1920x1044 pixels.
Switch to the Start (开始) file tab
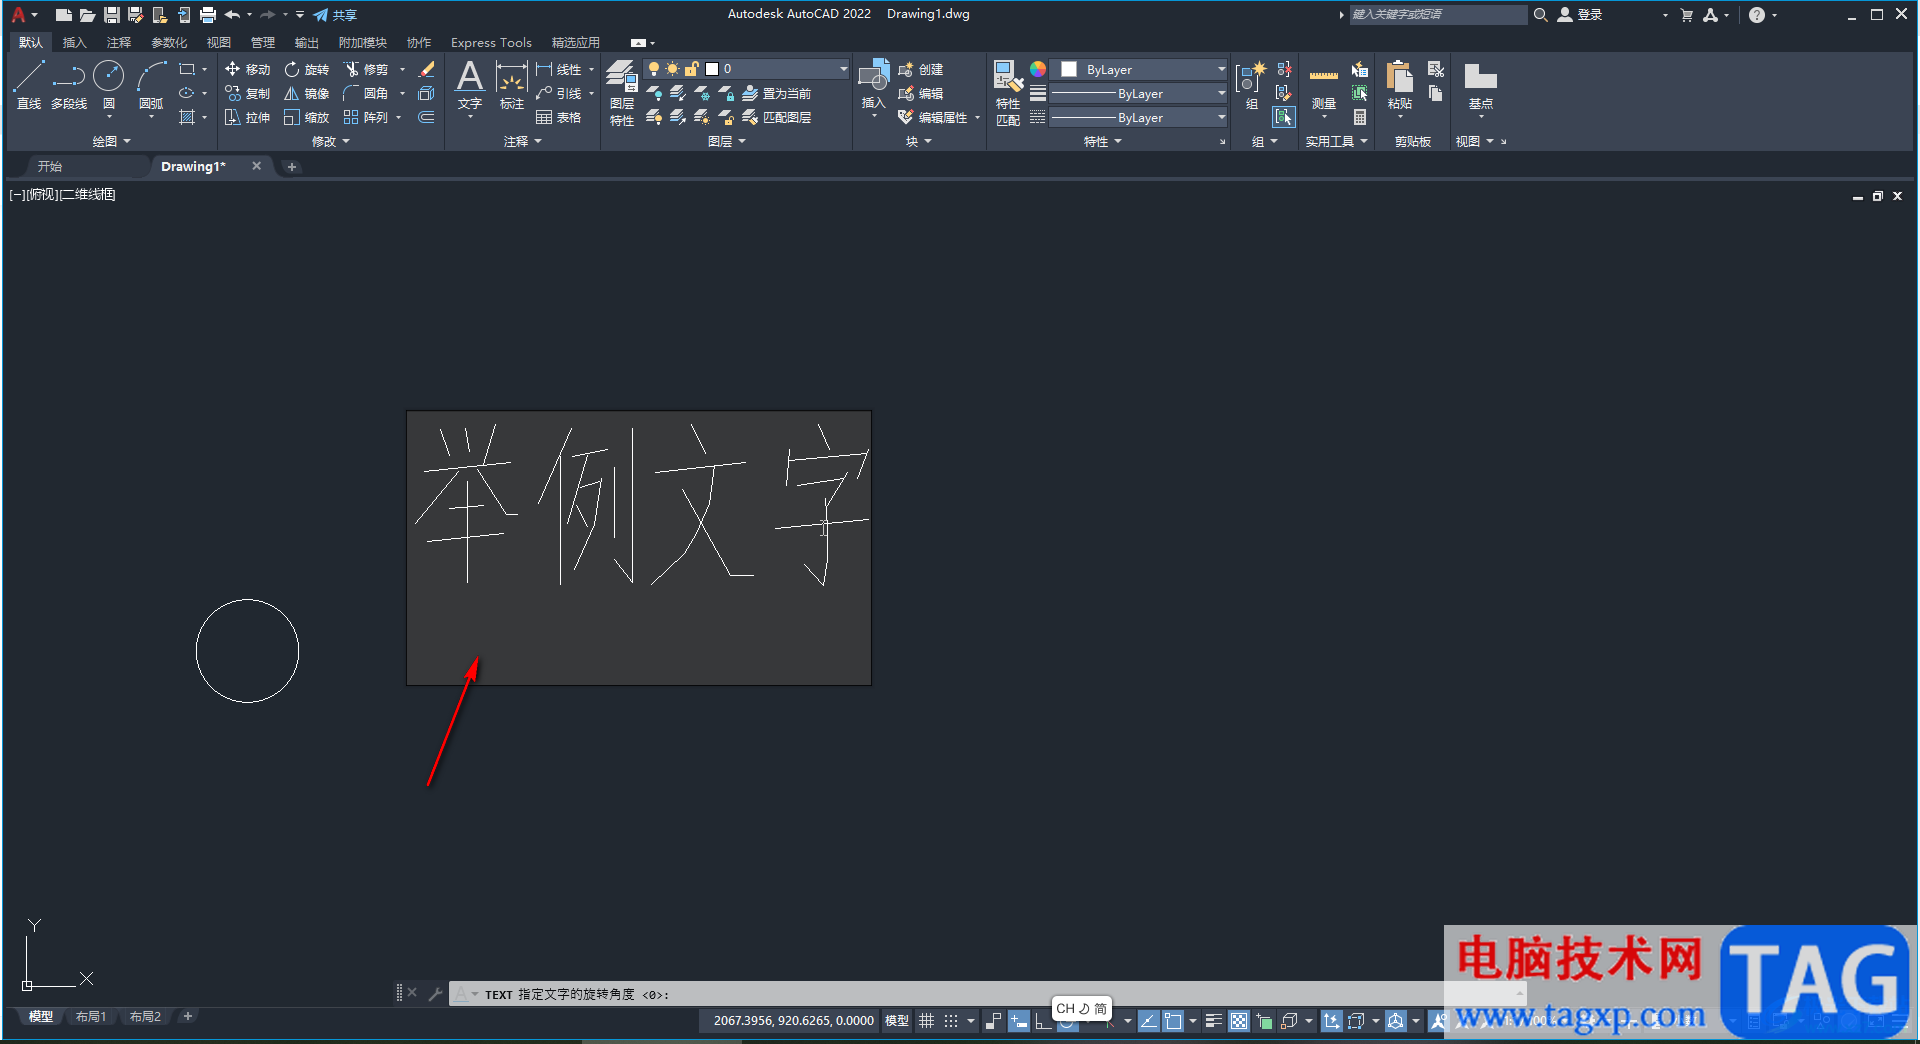[50, 166]
